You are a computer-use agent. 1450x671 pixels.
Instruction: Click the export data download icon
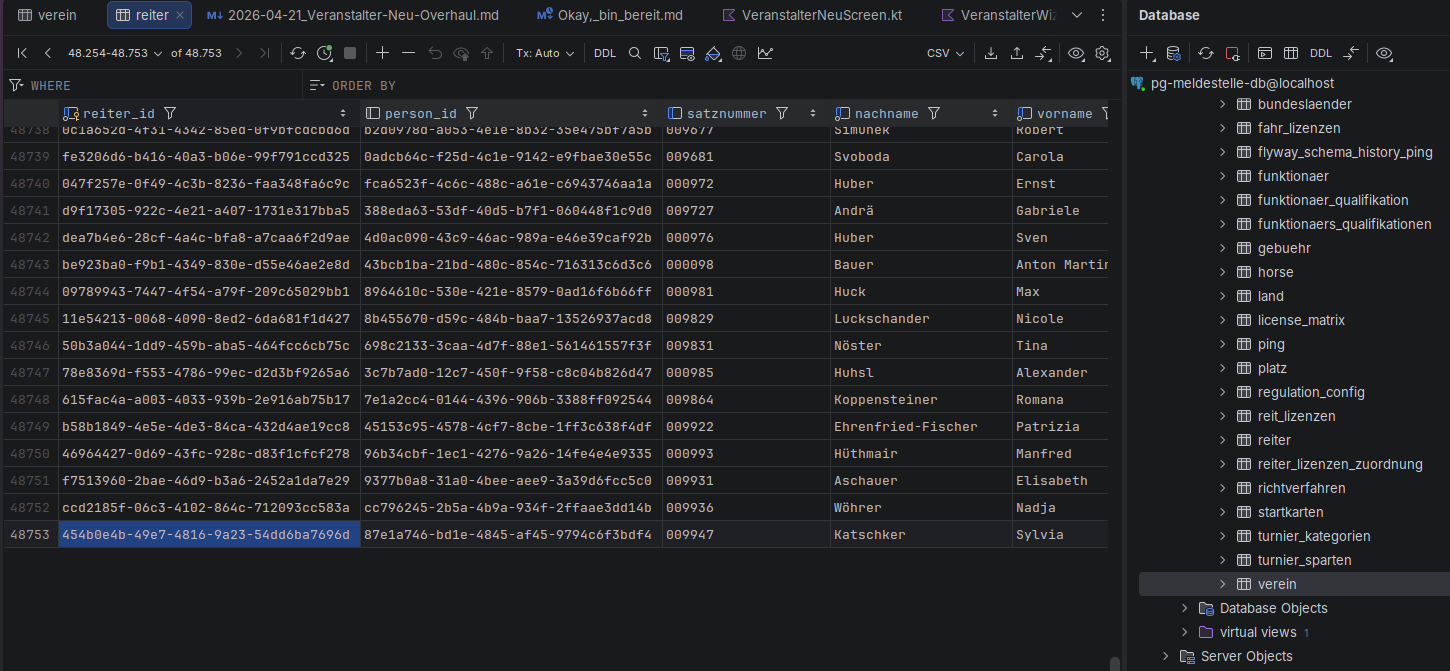pyautogui.click(x=991, y=53)
